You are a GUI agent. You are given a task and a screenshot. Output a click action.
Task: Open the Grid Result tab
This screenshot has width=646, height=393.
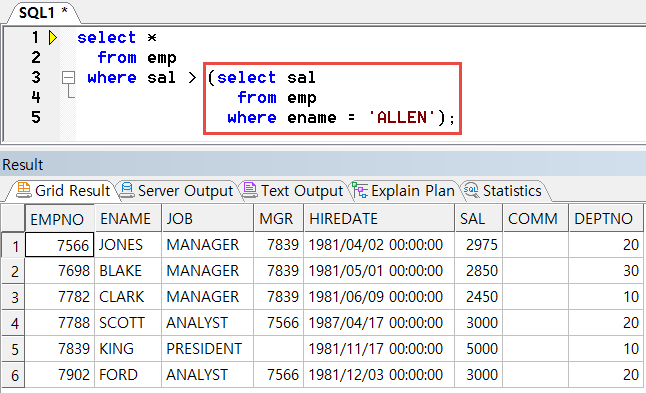(63, 191)
